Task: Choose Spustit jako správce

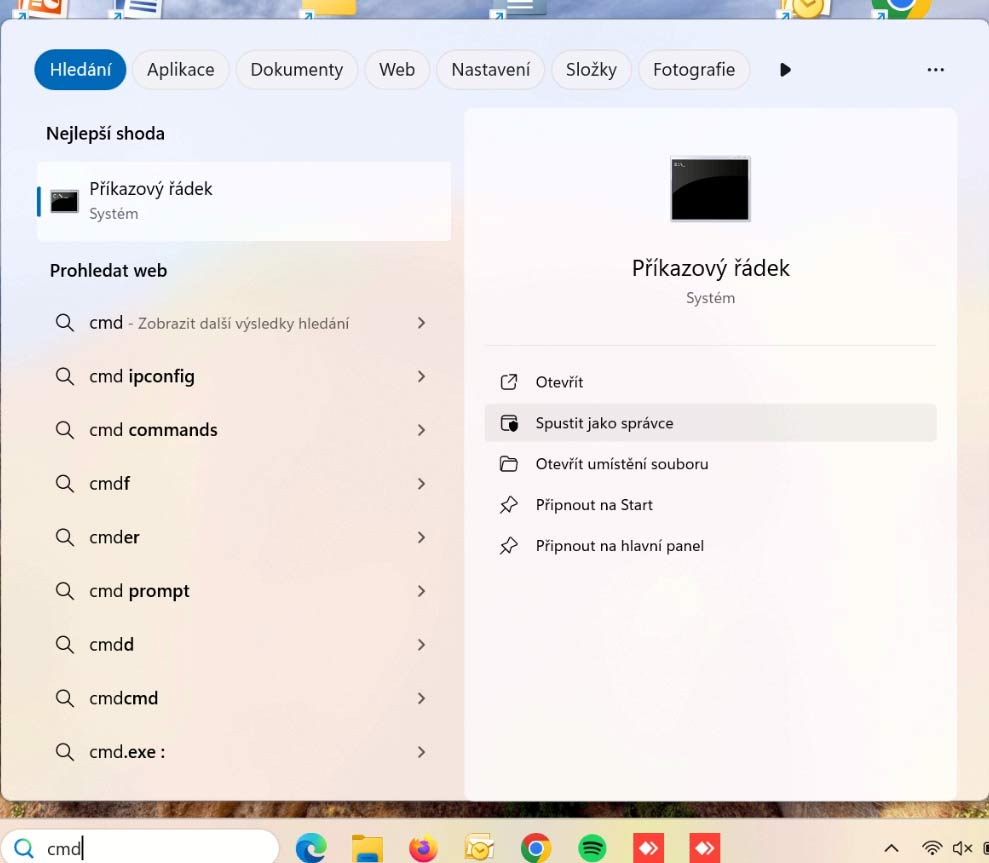Action: 710,423
